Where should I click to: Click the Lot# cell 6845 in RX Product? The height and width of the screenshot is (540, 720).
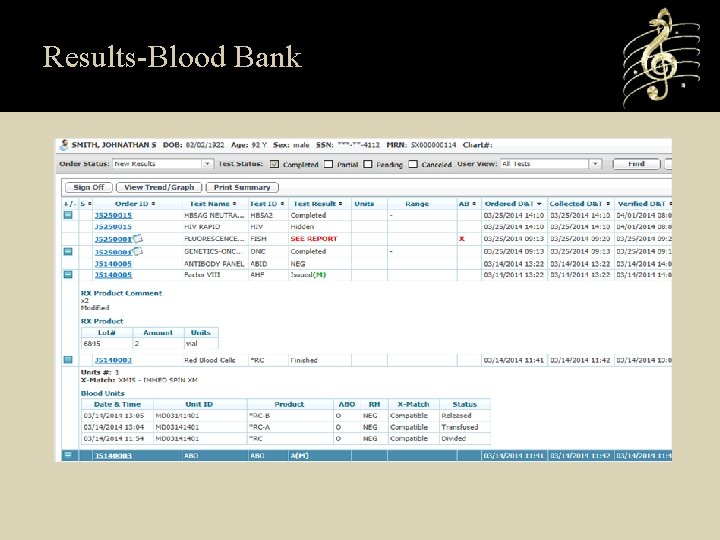coord(107,343)
